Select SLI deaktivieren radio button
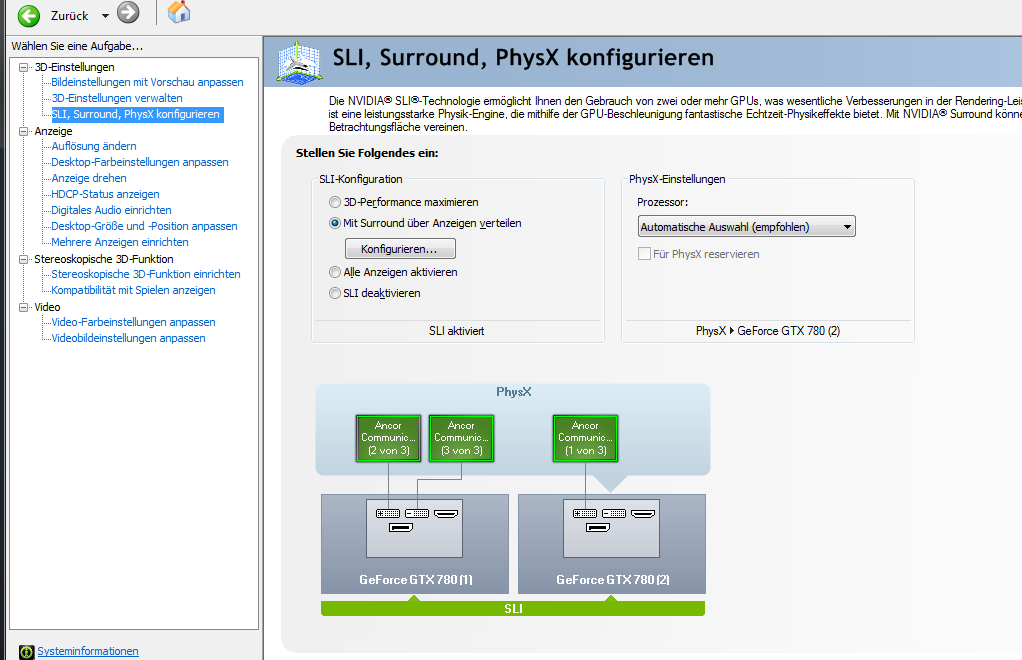Viewport: 1022px width, 660px height. 335,293
